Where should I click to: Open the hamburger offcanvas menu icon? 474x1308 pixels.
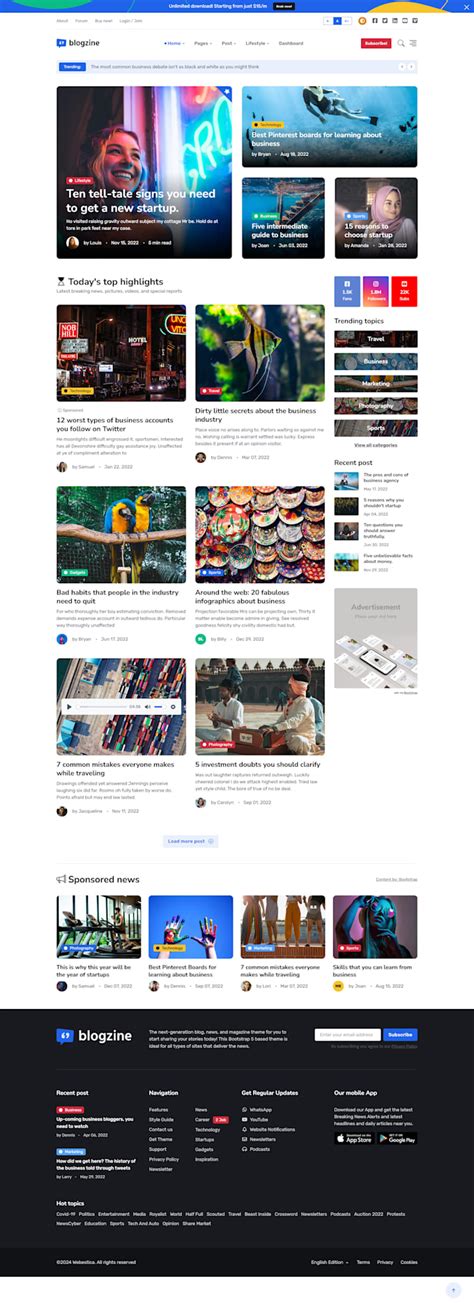coord(413,43)
